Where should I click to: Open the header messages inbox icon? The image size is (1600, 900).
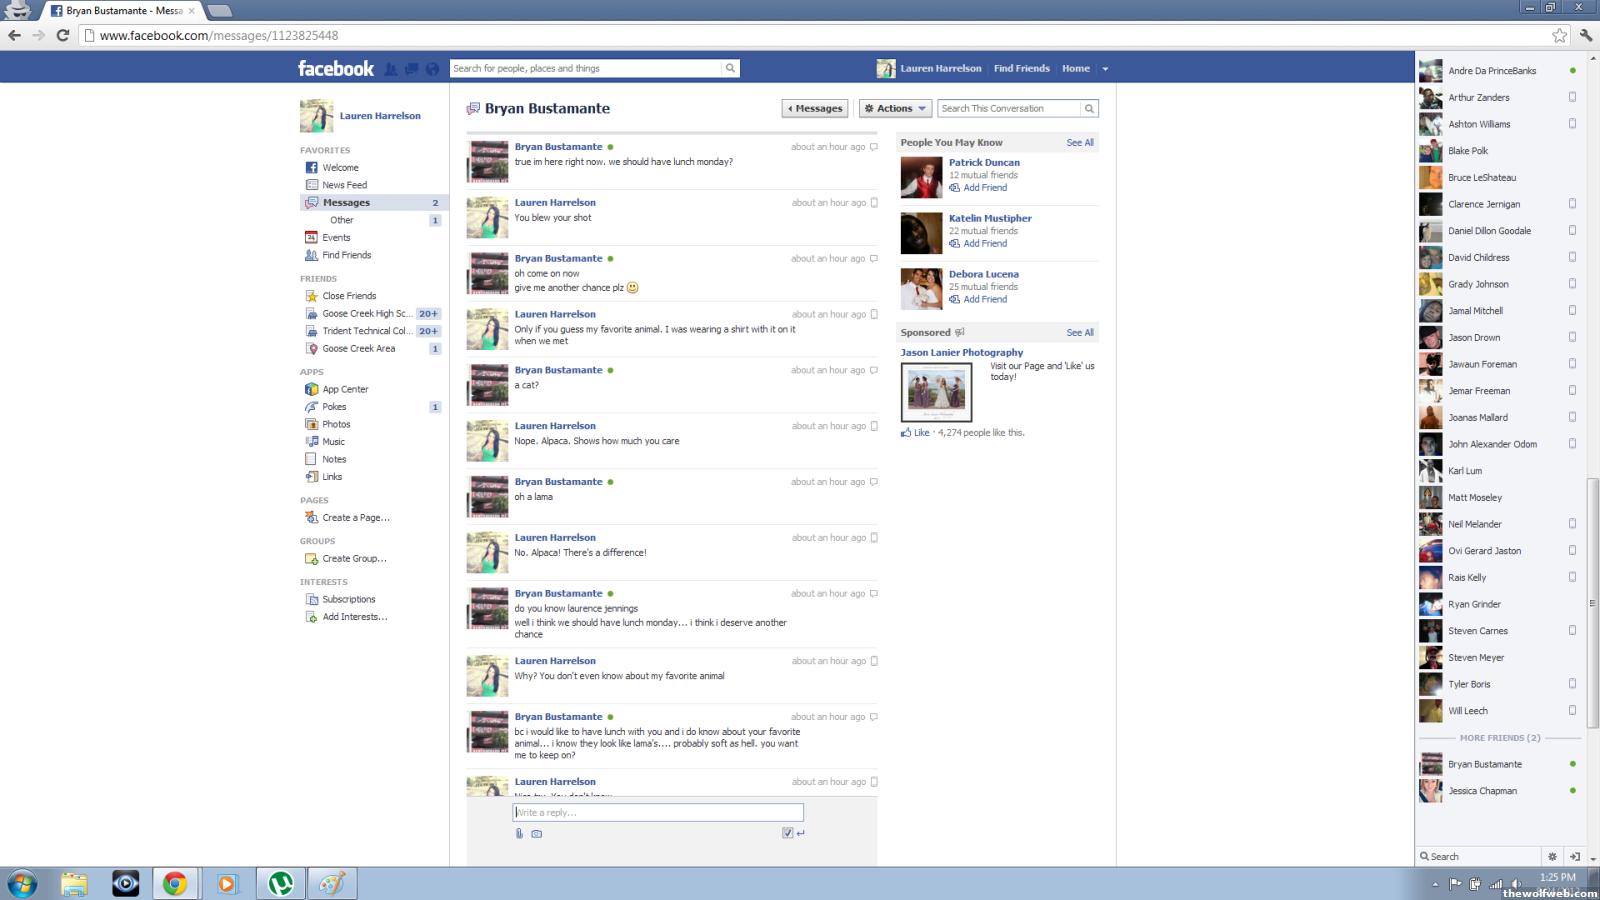click(x=411, y=69)
